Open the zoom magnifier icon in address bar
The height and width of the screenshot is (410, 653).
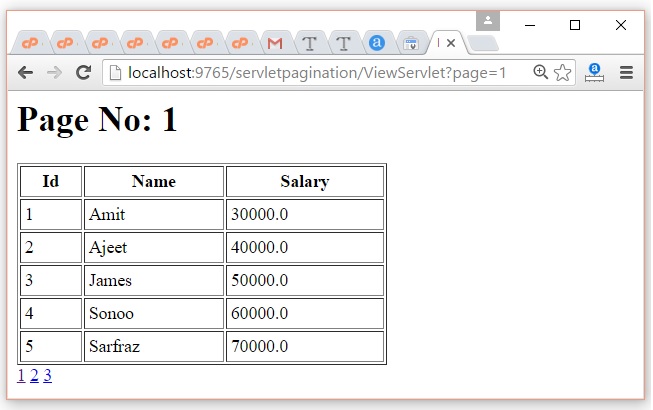pos(541,72)
